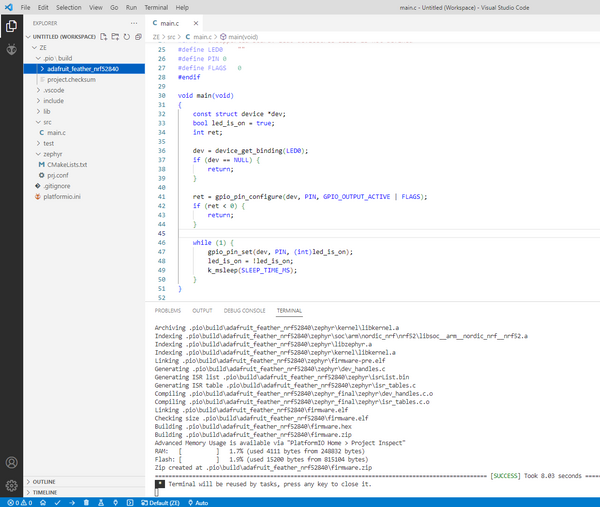The height and width of the screenshot is (507, 600).
Task: Switch to the Debug Console tab
Action: (x=245, y=310)
